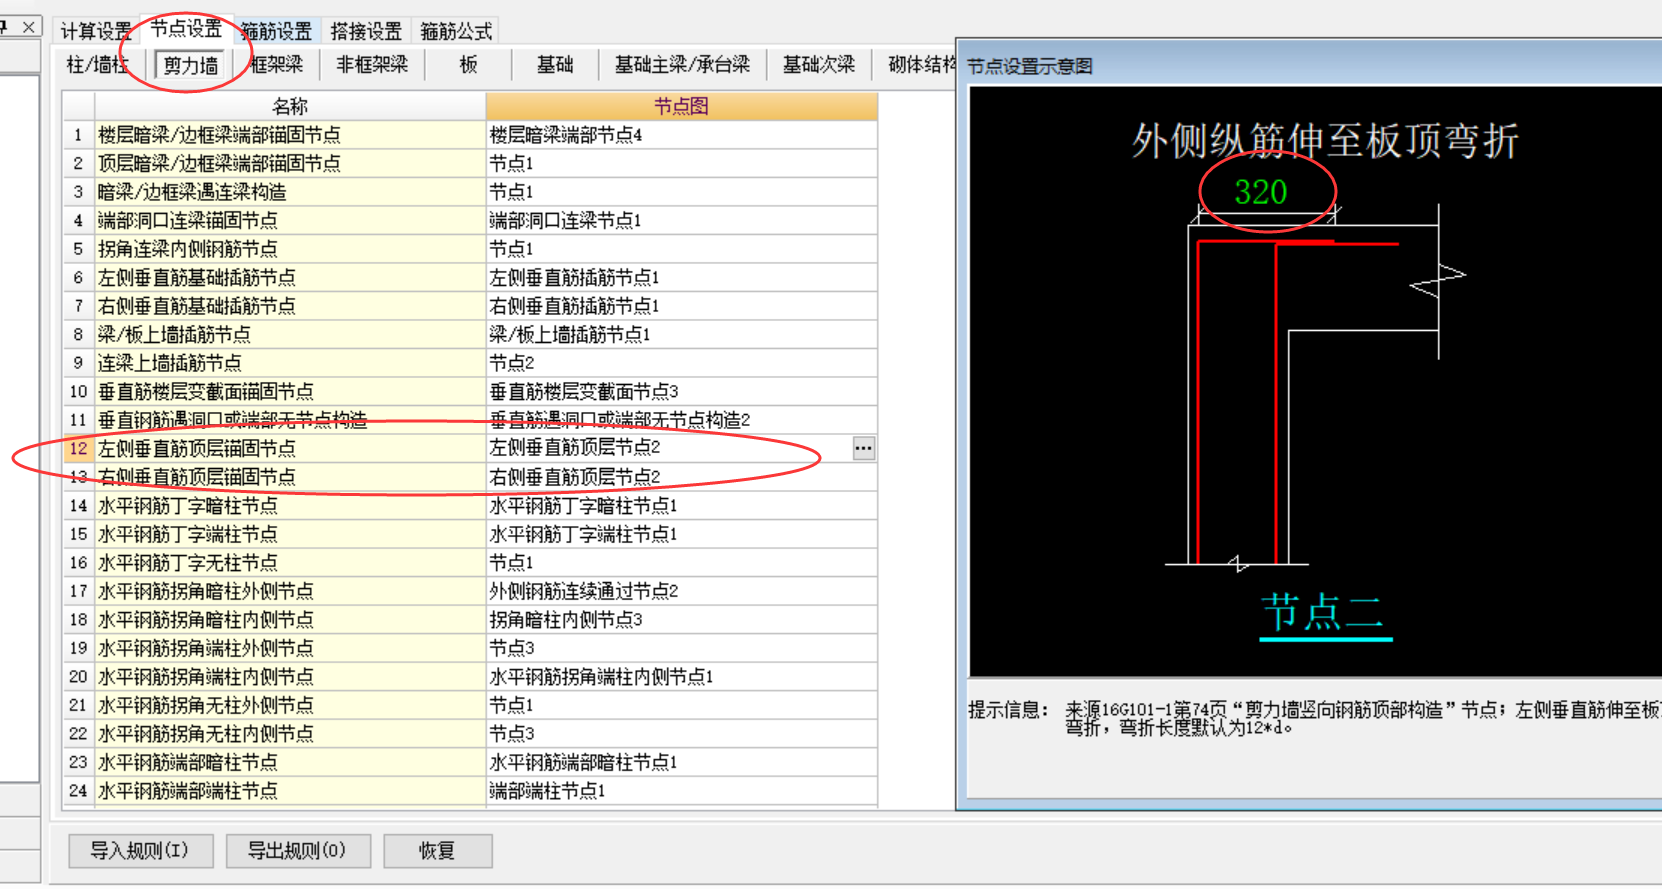Click the 恢复 button

(x=437, y=851)
